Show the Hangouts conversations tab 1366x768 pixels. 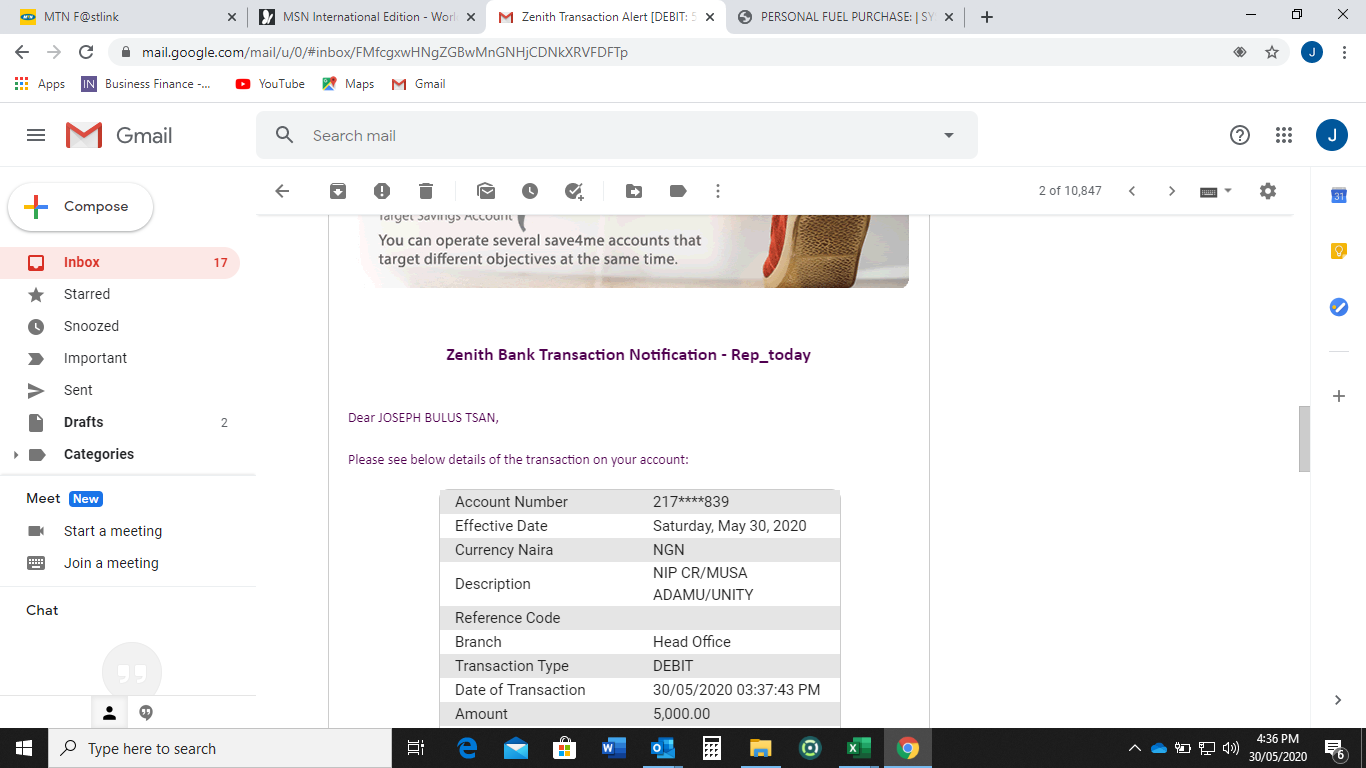pos(146,713)
